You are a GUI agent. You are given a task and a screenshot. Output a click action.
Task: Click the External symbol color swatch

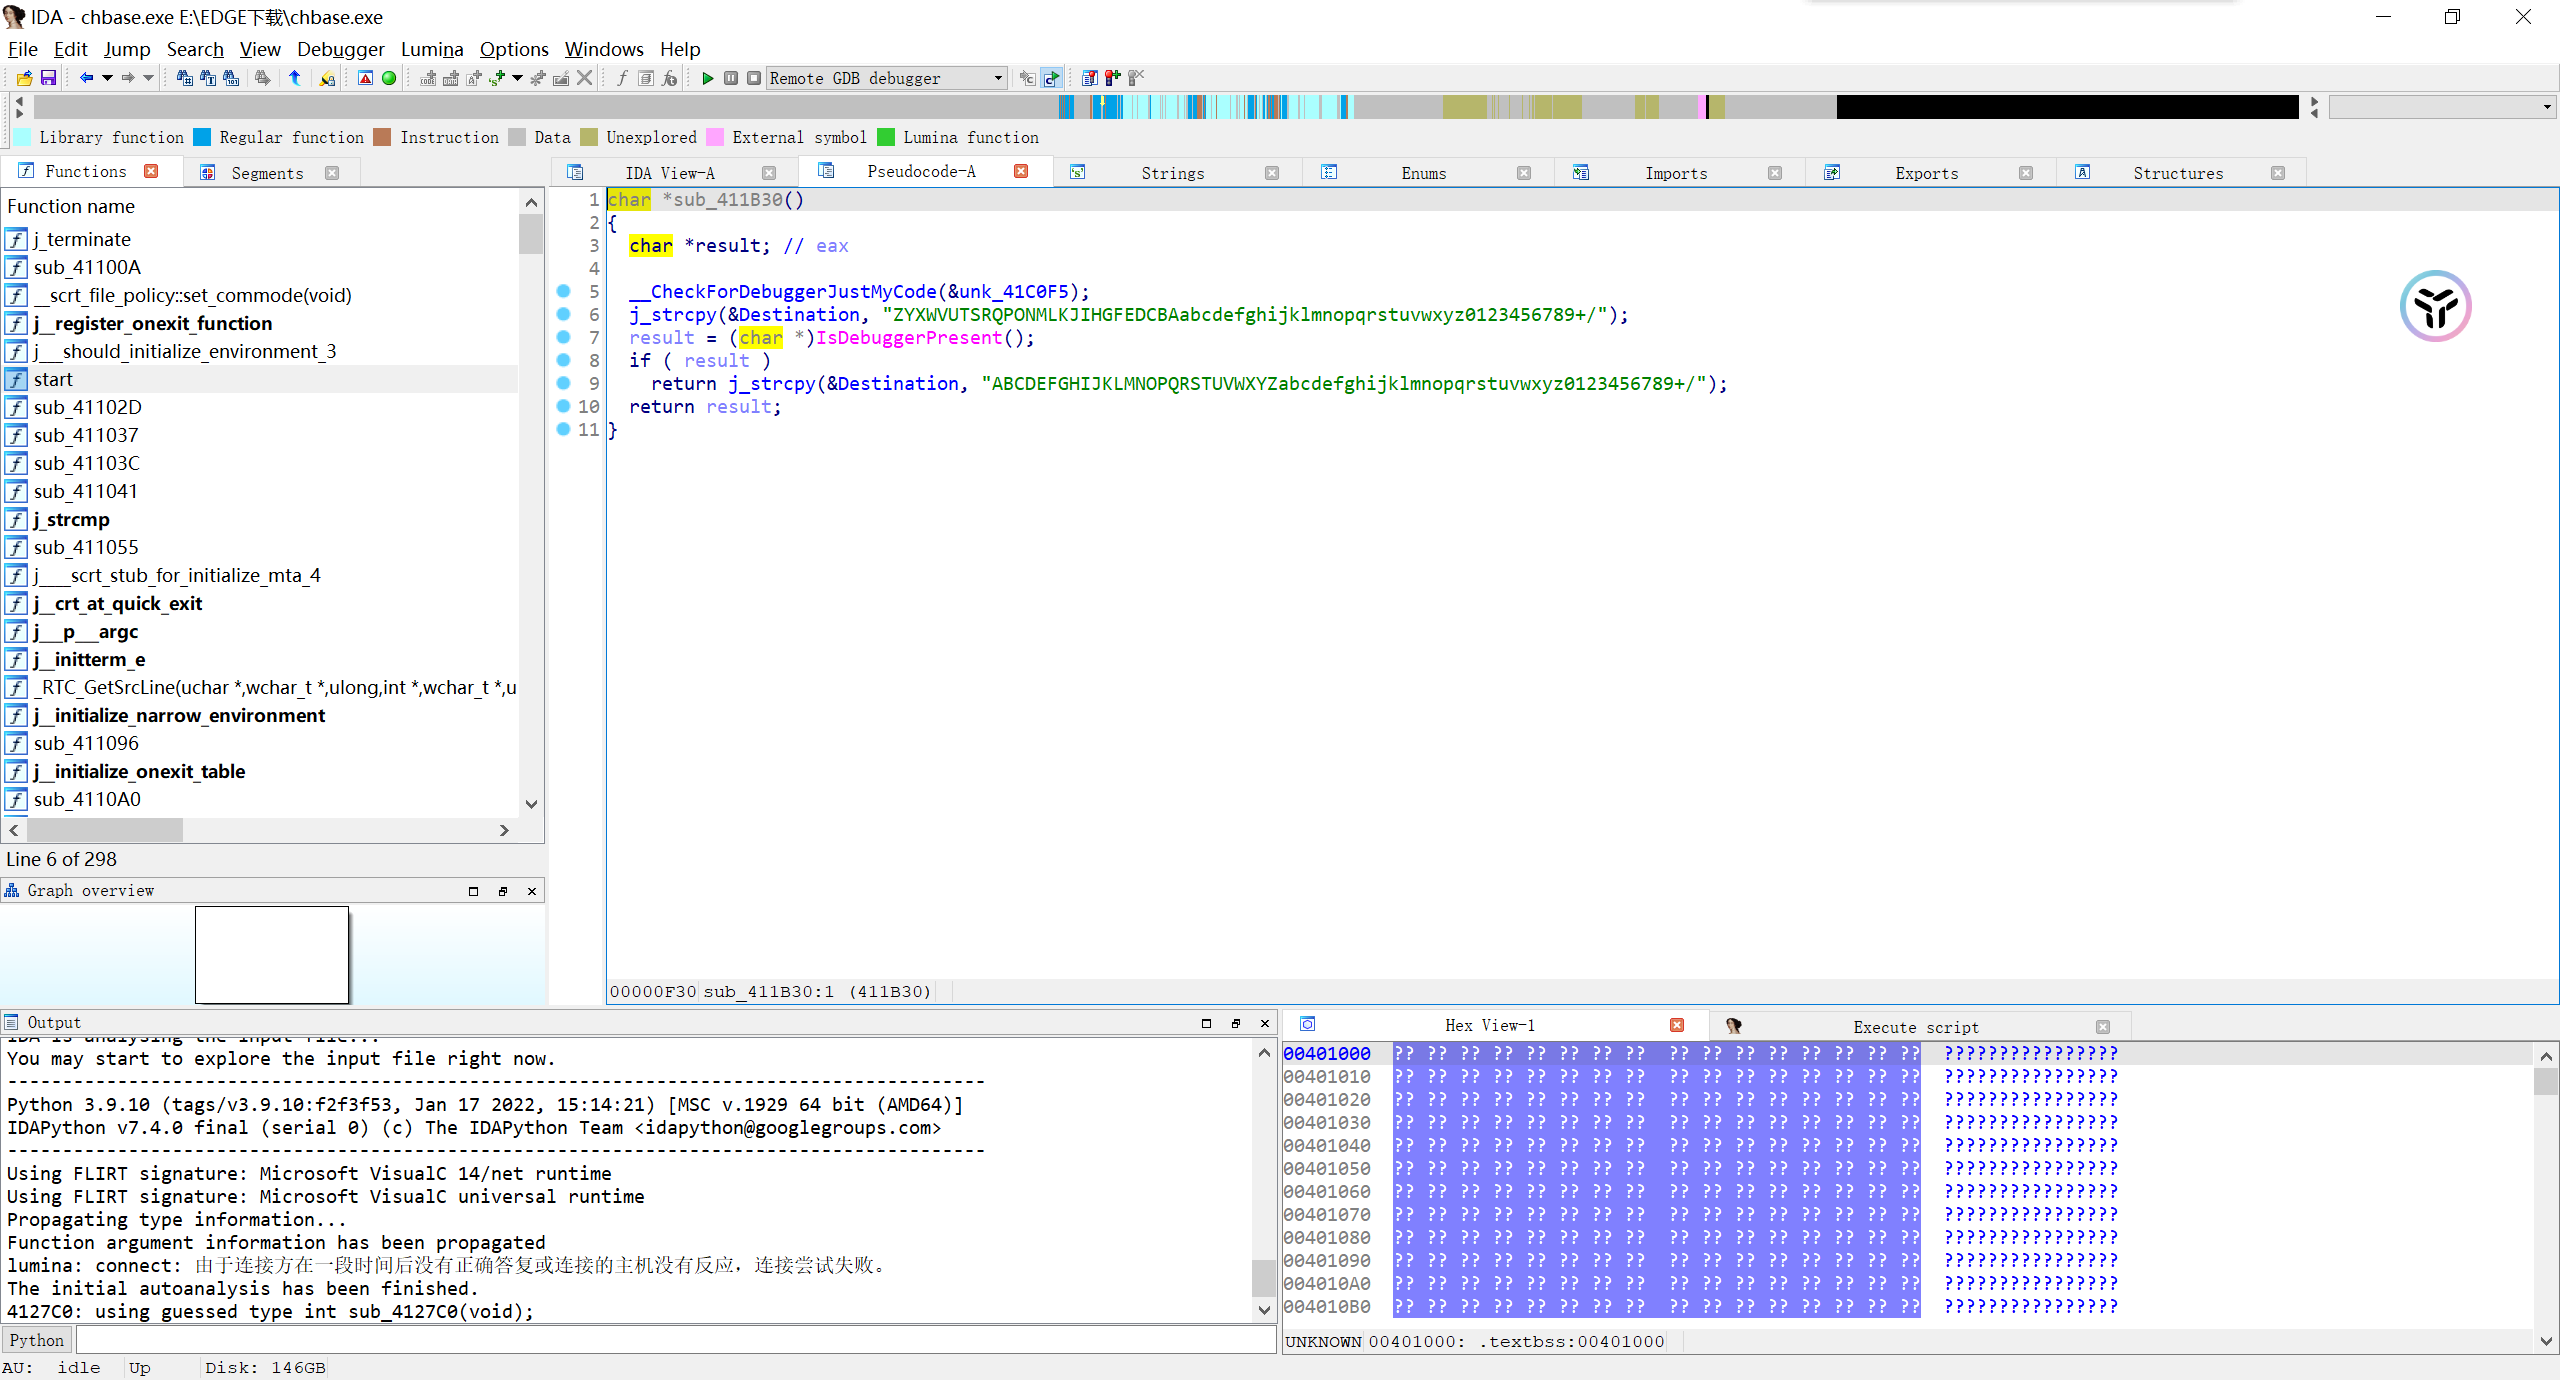[715, 137]
